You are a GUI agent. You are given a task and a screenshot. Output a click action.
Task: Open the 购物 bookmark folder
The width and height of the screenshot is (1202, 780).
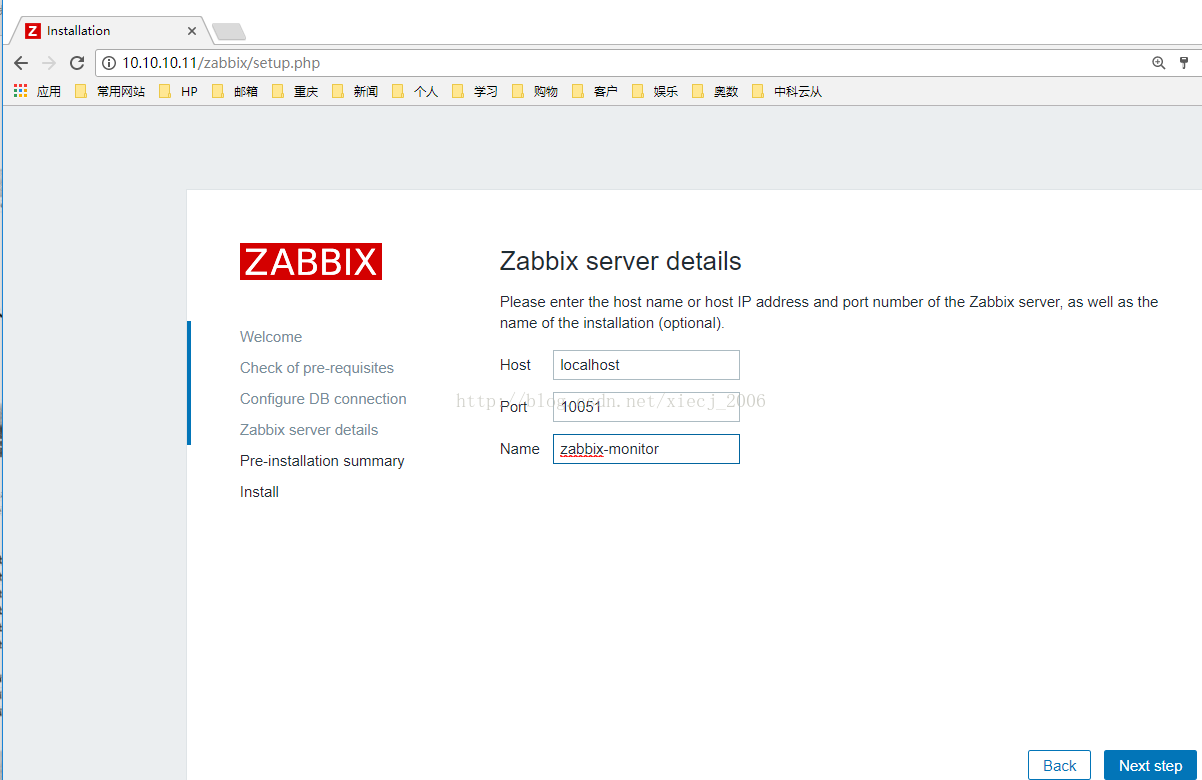(x=535, y=91)
